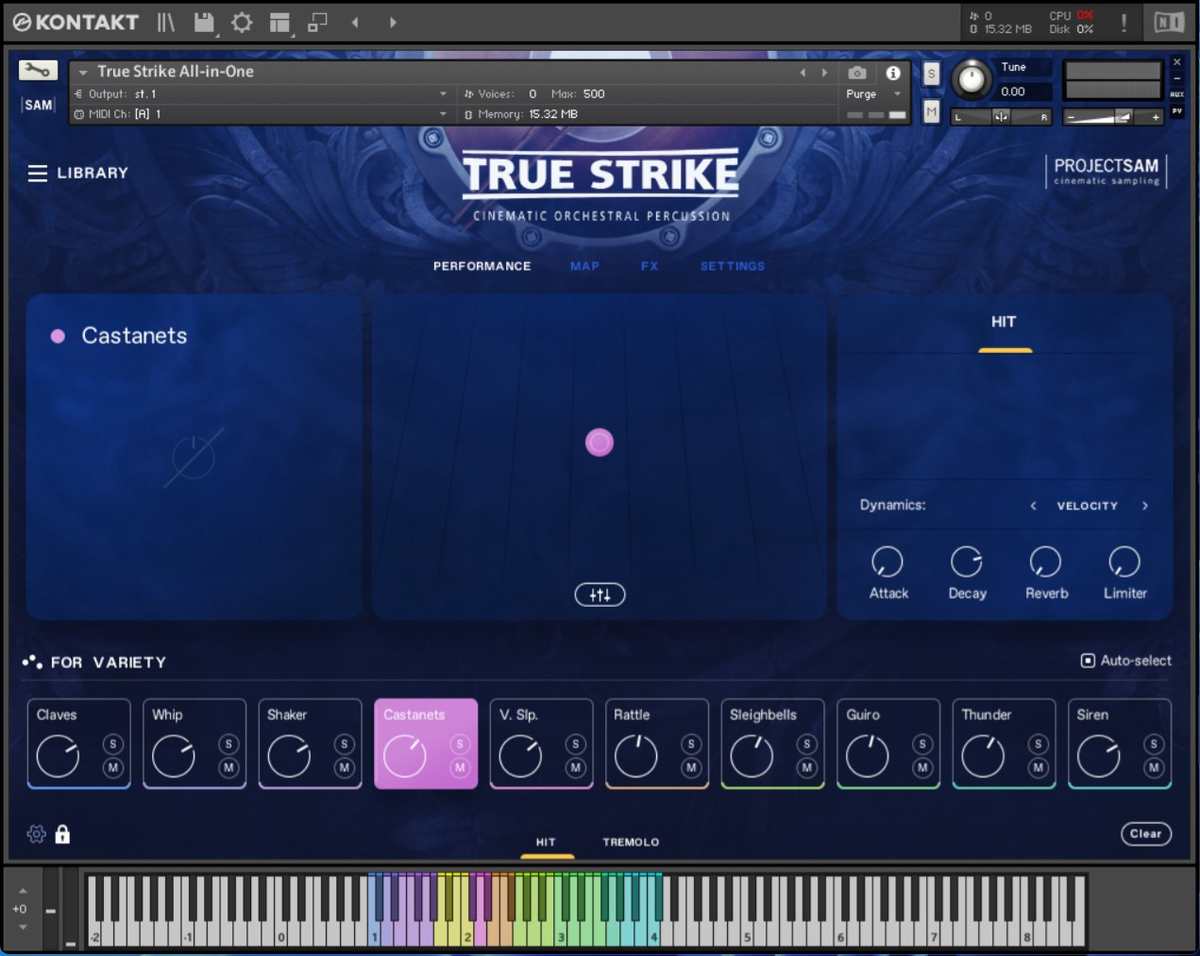Screen dimensions: 1200x956
Task: Click the snapshot camera icon
Action: [x=857, y=72]
